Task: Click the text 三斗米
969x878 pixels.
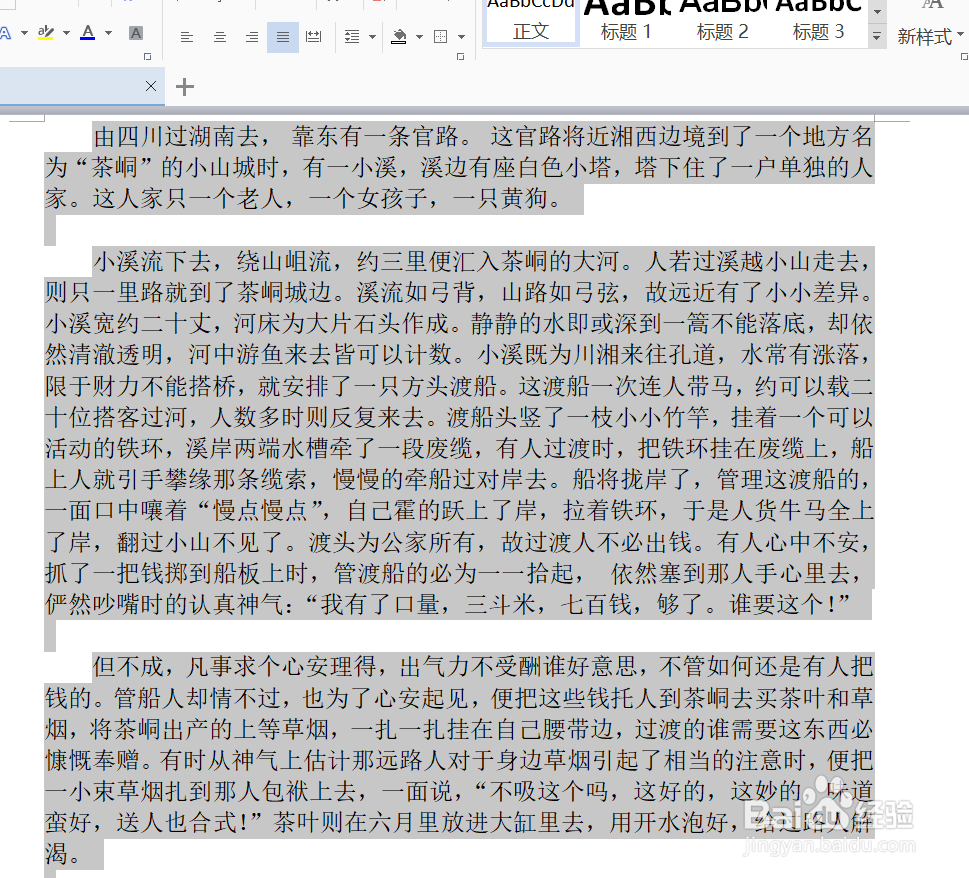Action: coord(499,604)
